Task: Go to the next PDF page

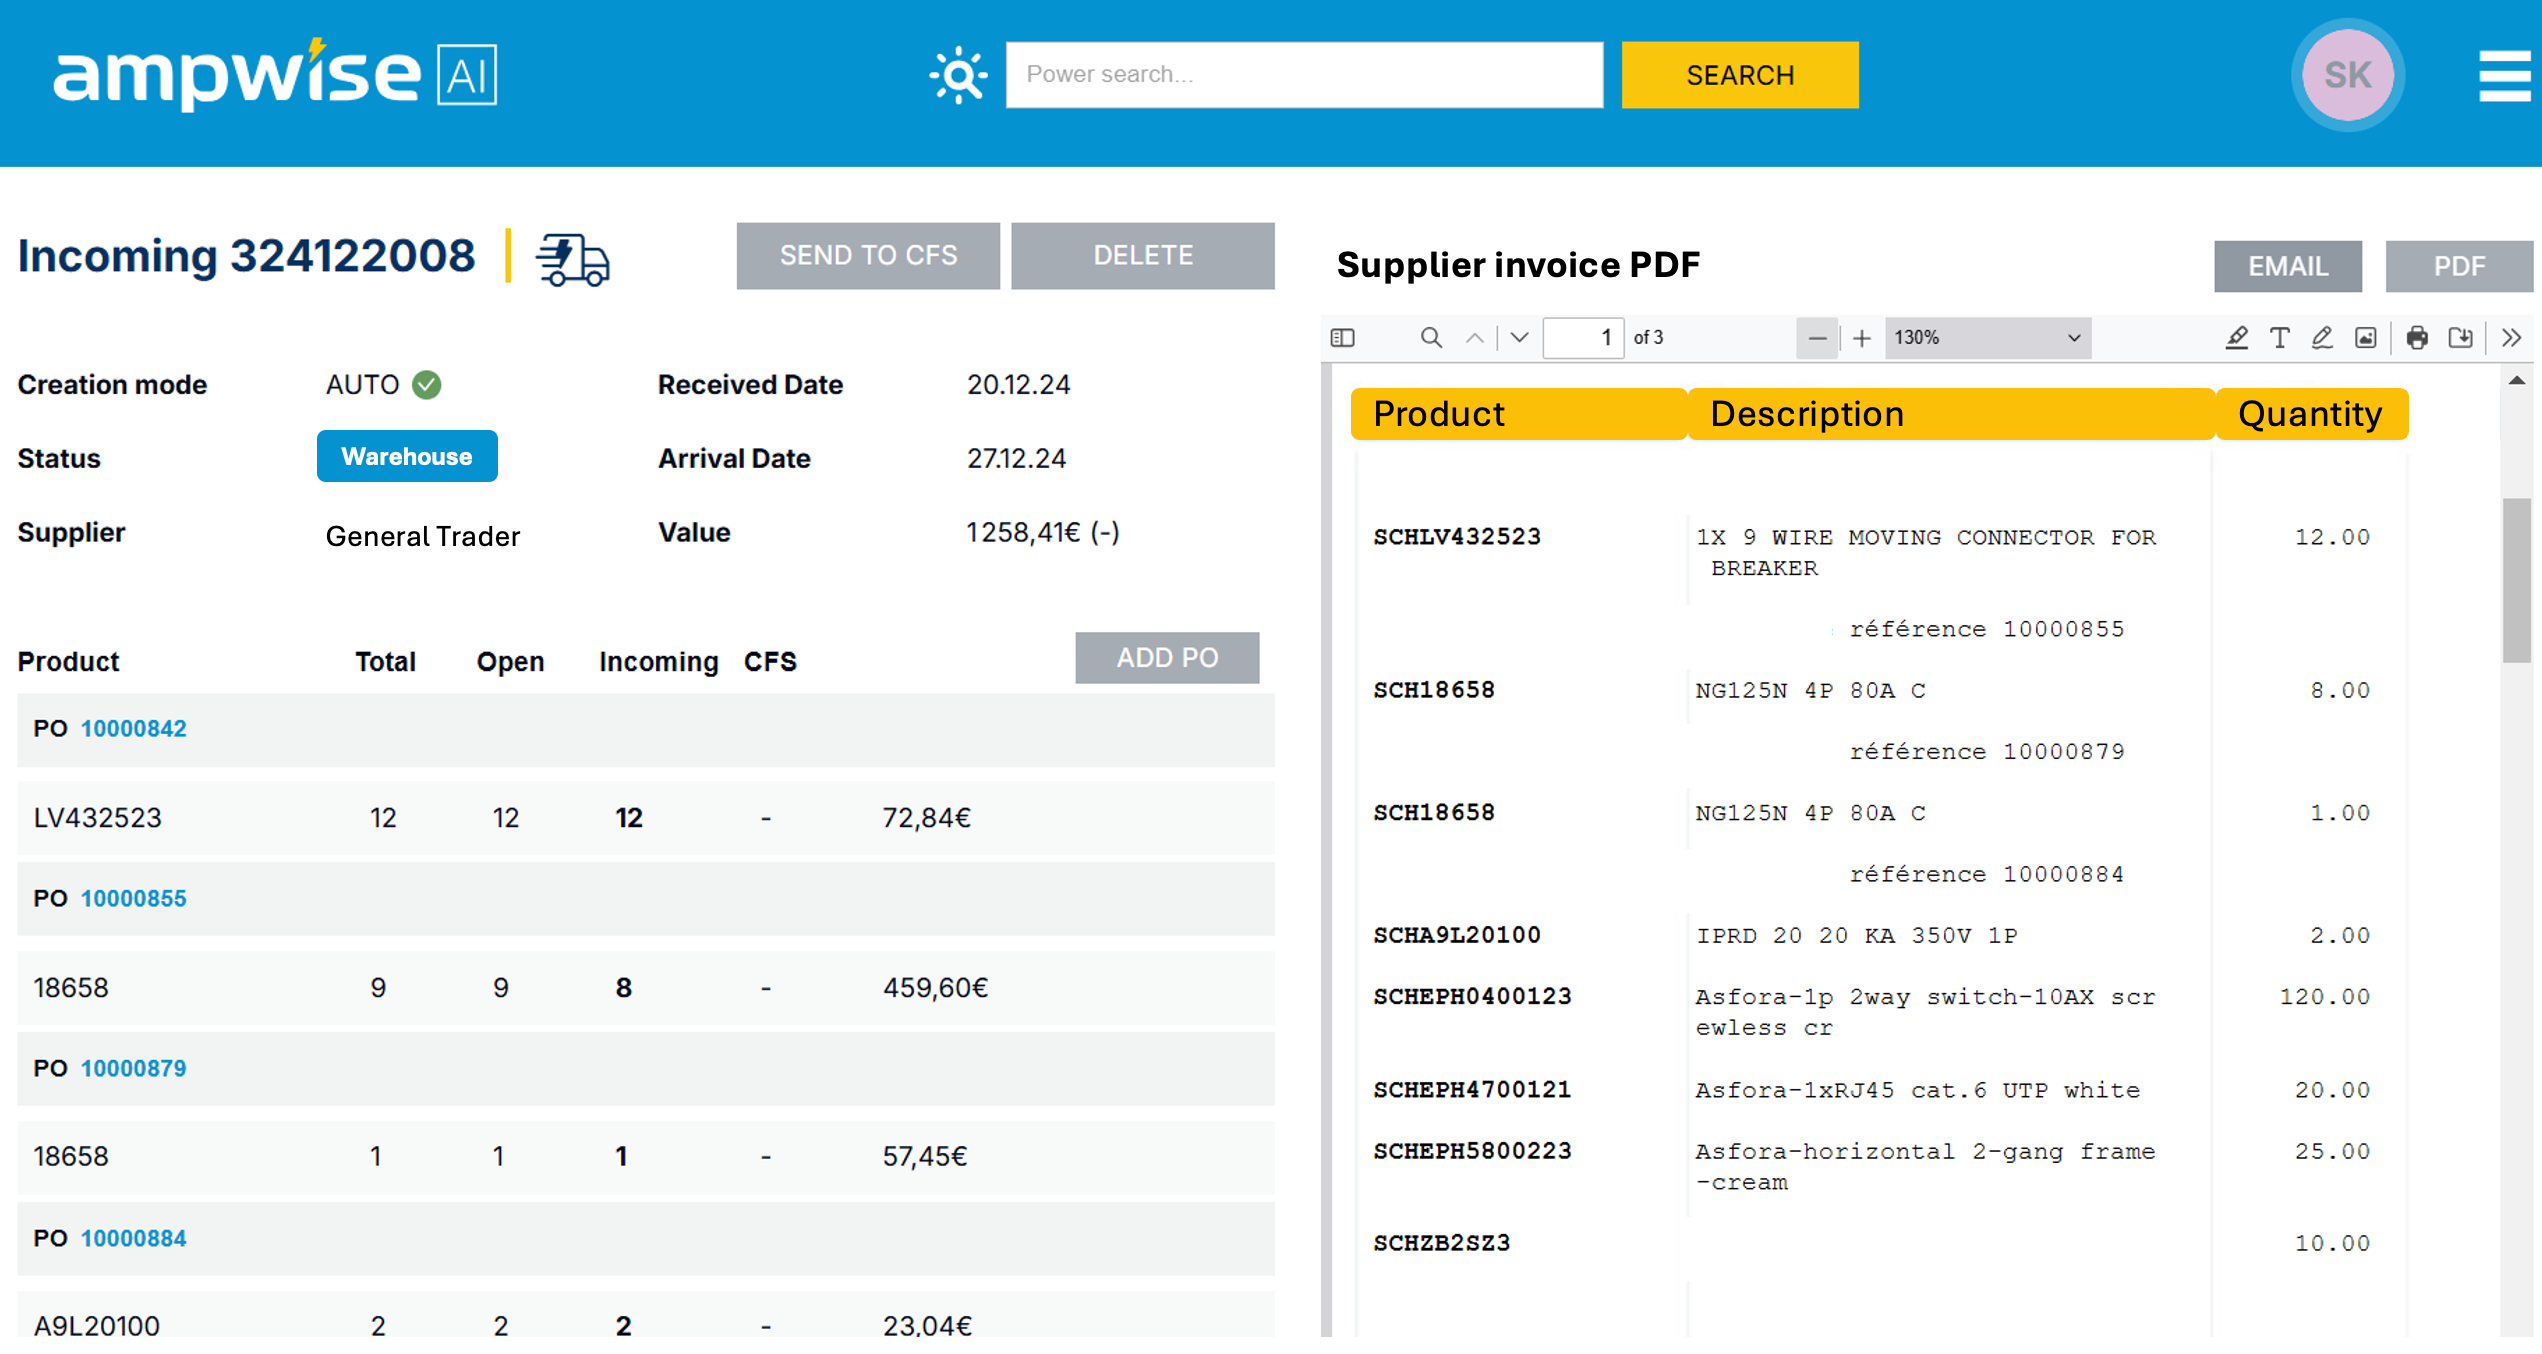Action: tap(1517, 337)
